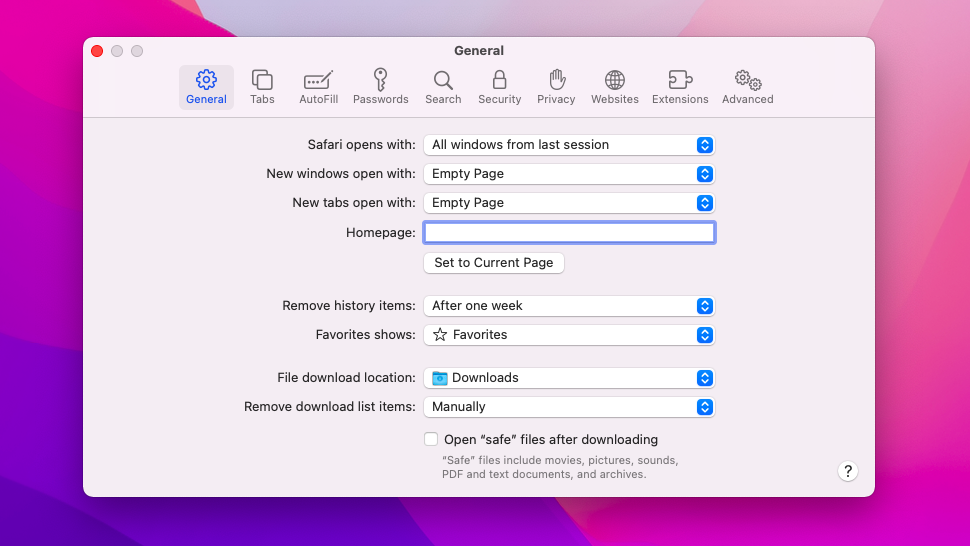Click the 'File download location:' label
970x546 pixels.
(x=346, y=378)
